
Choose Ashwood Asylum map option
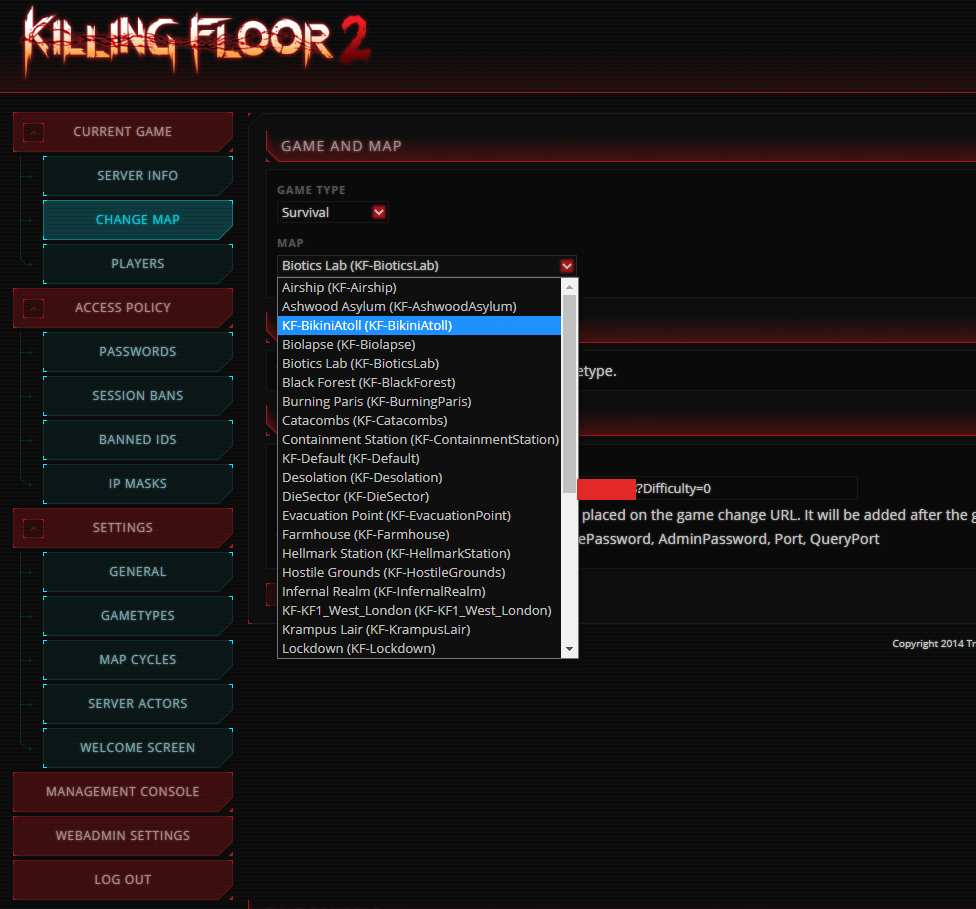(x=419, y=307)
